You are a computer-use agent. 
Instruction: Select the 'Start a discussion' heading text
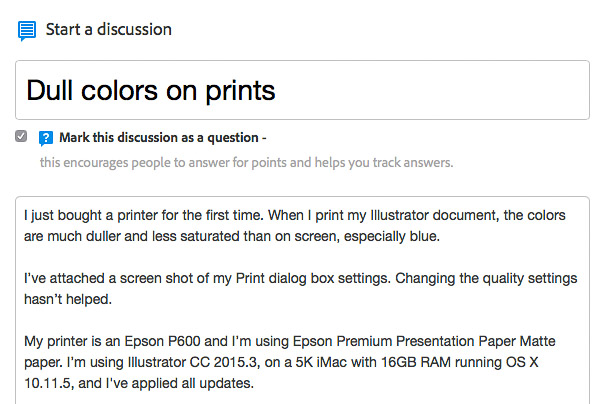click(108, 30)
